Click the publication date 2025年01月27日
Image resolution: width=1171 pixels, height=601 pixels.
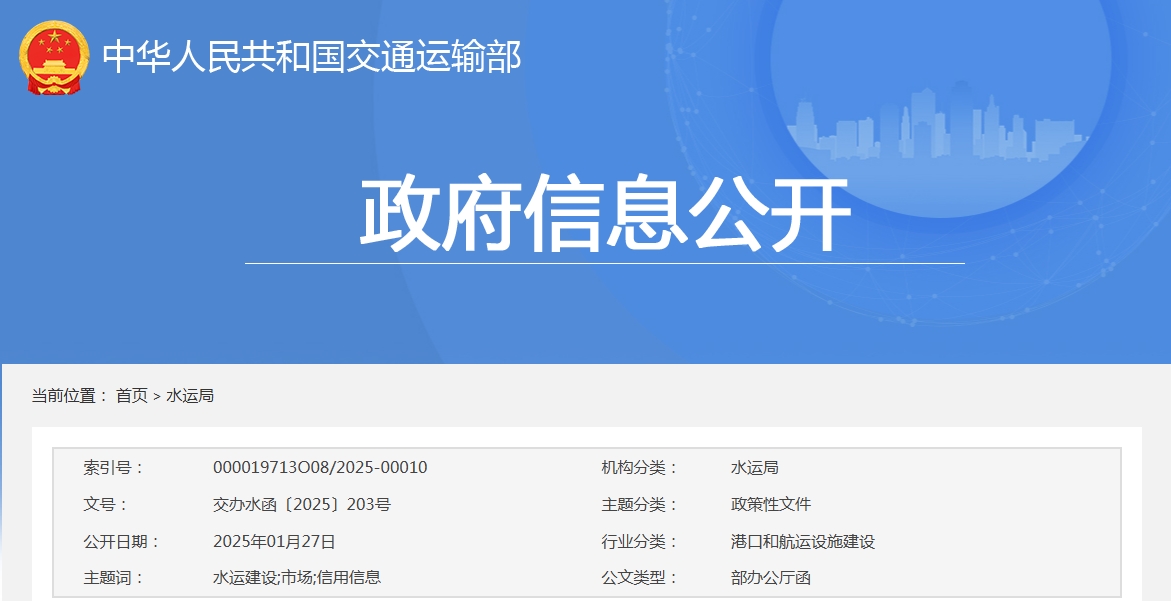274,542
